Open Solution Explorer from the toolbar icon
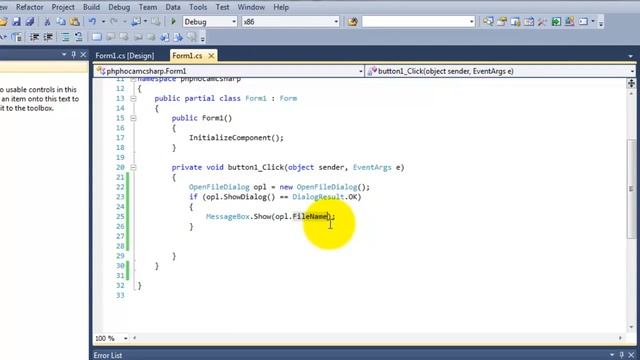Screen dimensions: 640x360 [x=488, y=22]
